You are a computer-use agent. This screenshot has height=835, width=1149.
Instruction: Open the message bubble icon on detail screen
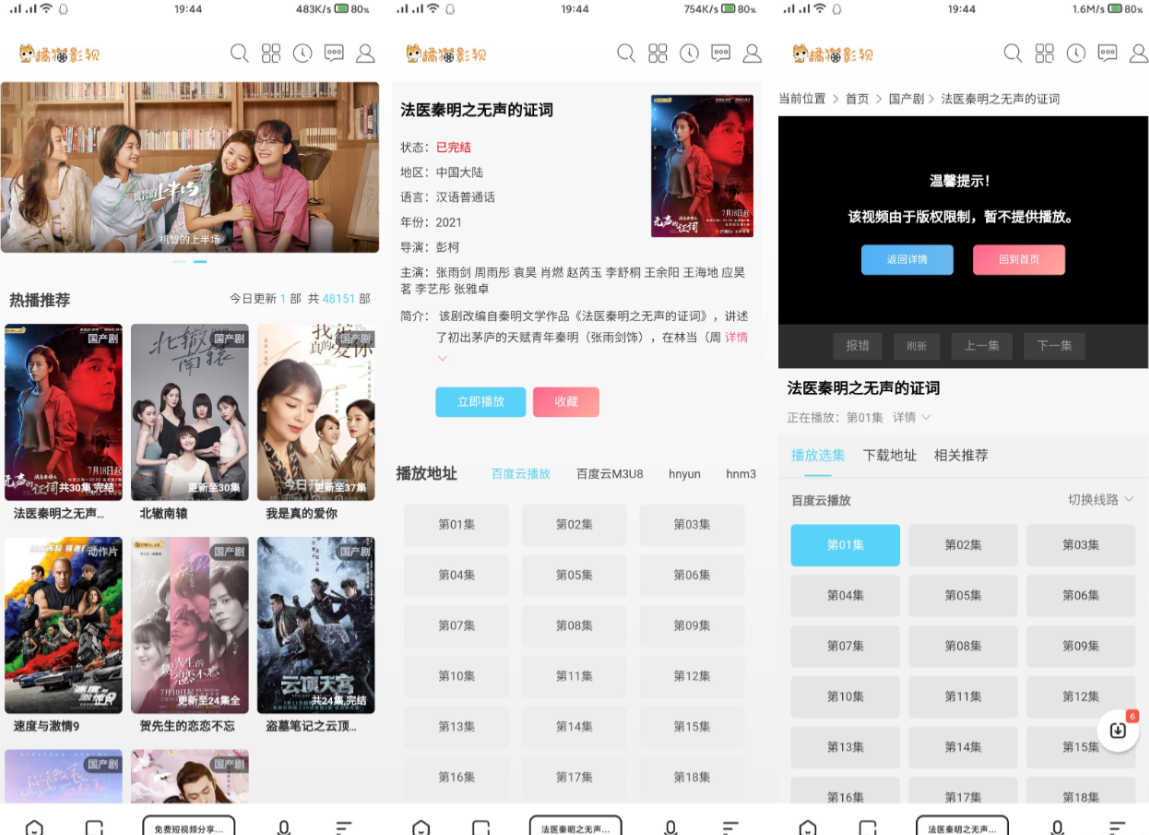[x=721, y=53]
